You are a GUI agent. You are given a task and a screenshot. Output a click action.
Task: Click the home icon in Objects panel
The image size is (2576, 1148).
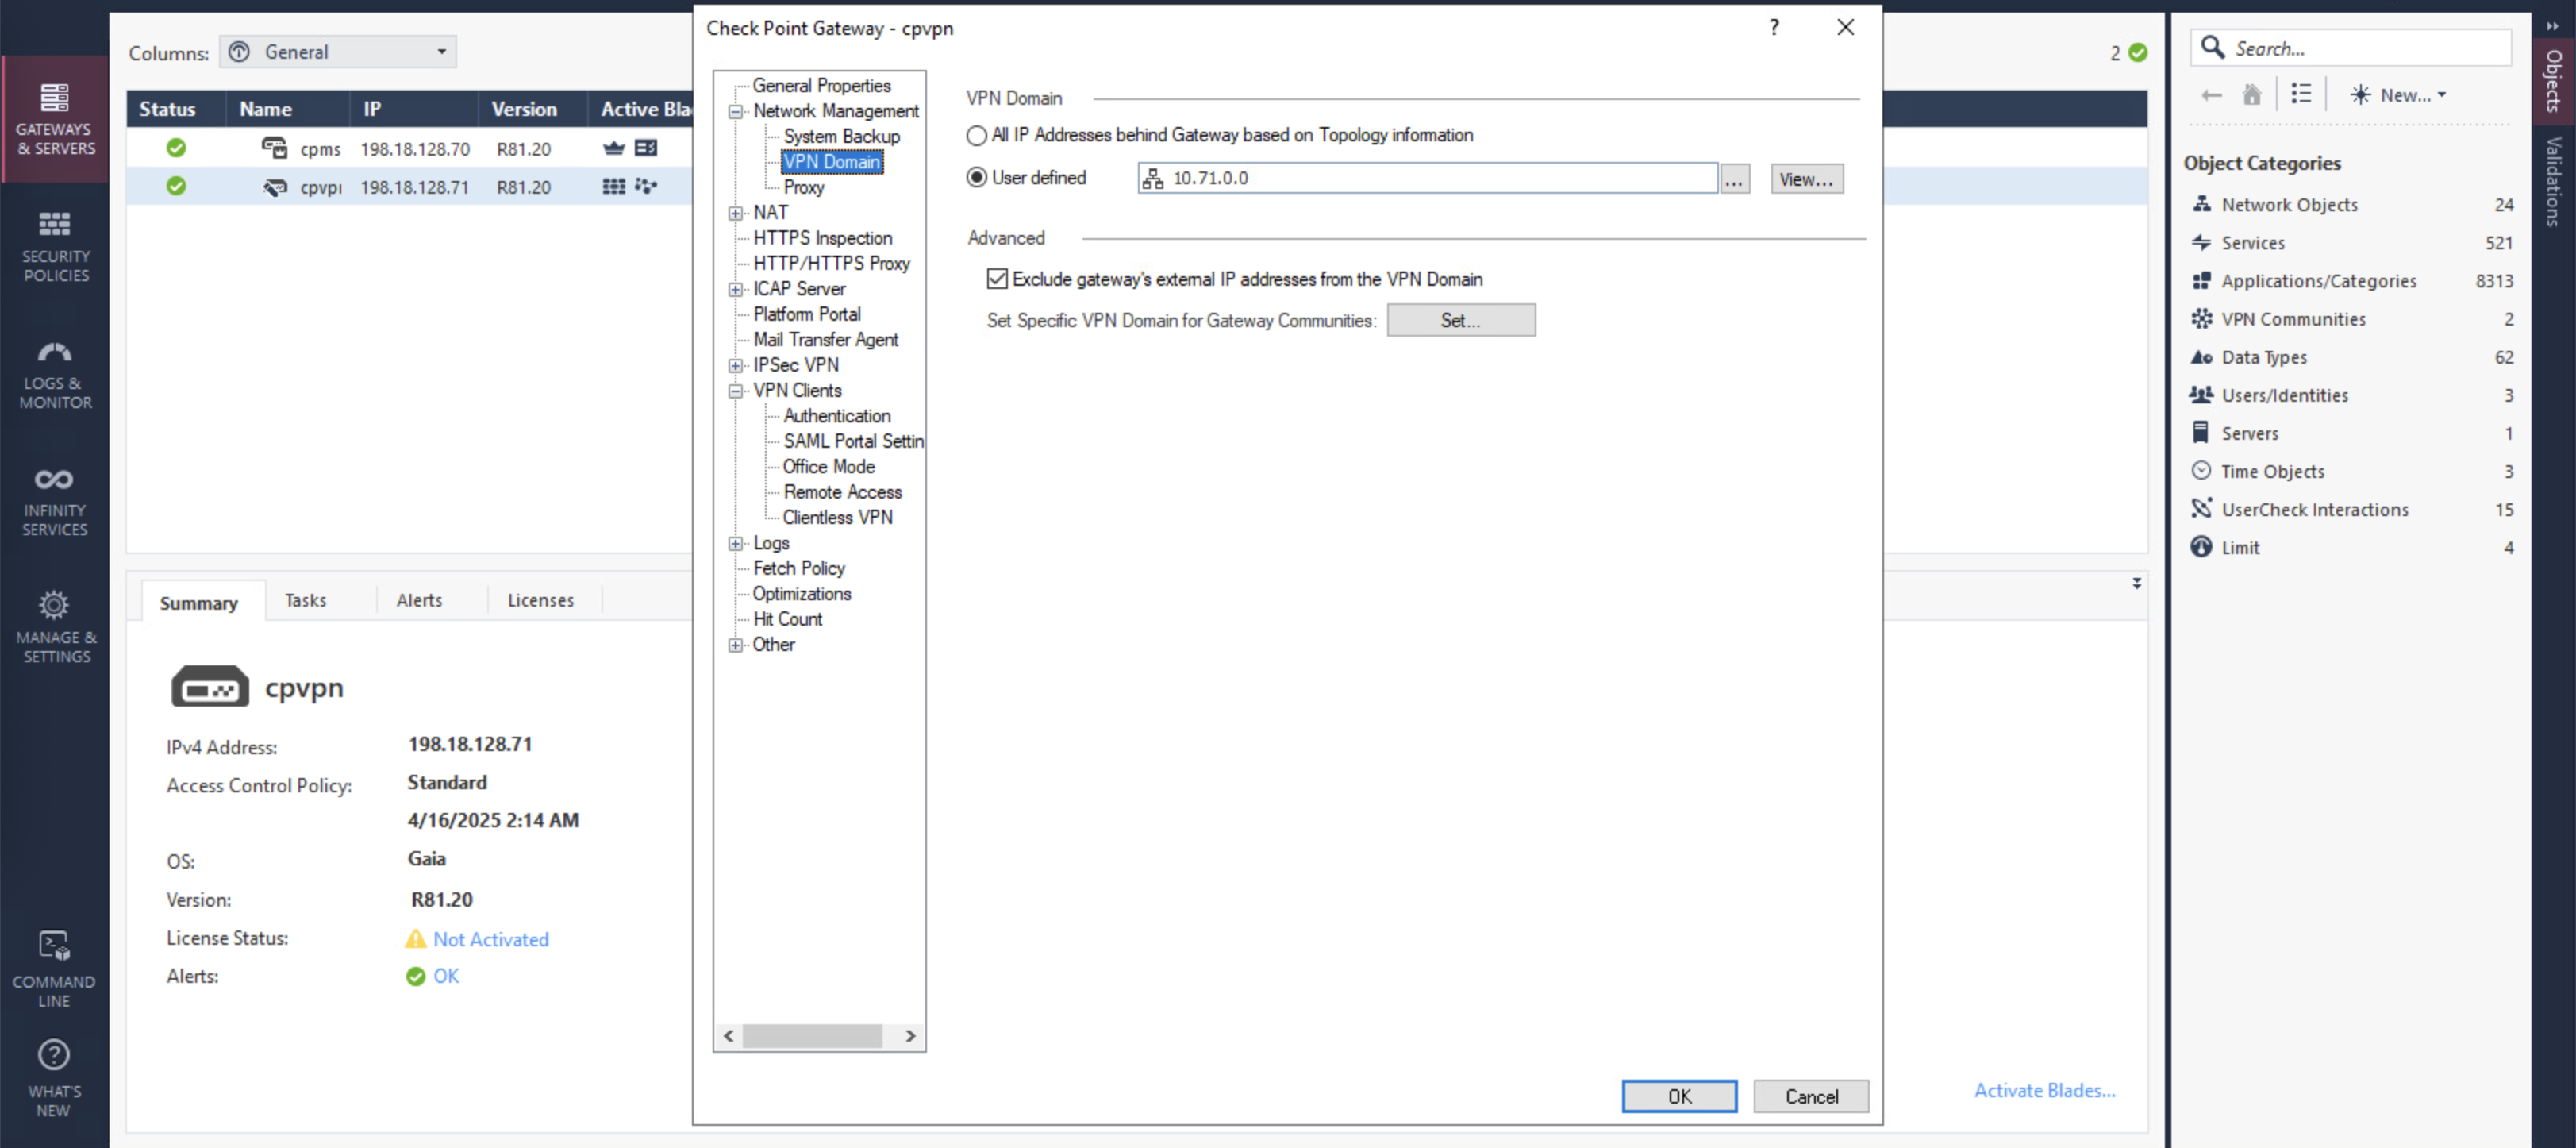point(2251,95)
